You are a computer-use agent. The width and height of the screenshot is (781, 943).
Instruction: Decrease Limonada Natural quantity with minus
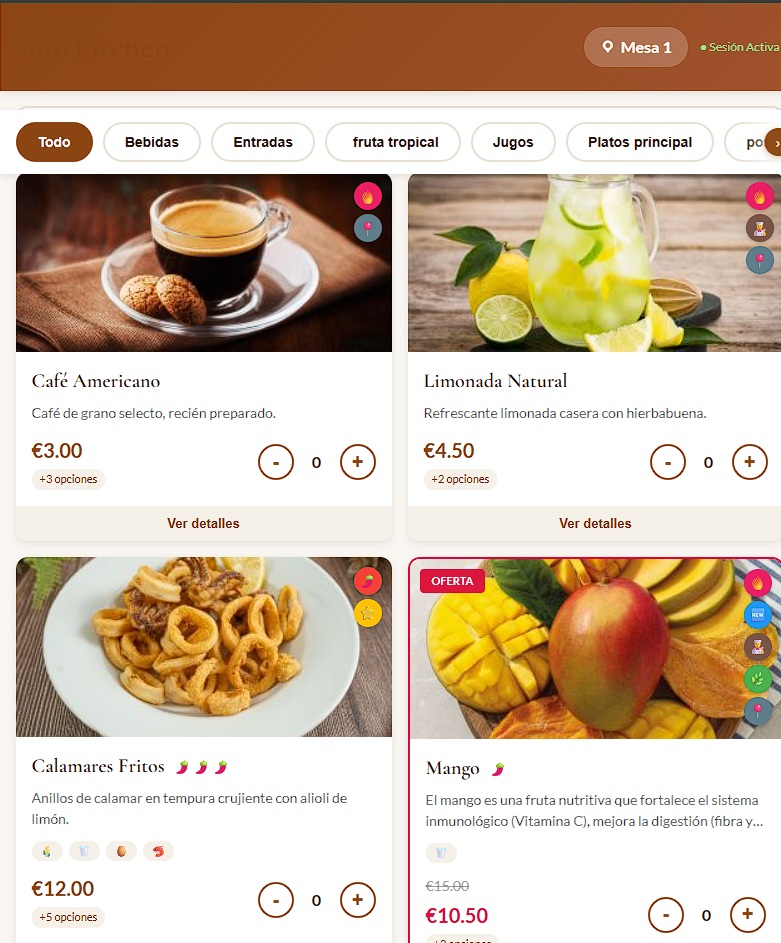667,462
